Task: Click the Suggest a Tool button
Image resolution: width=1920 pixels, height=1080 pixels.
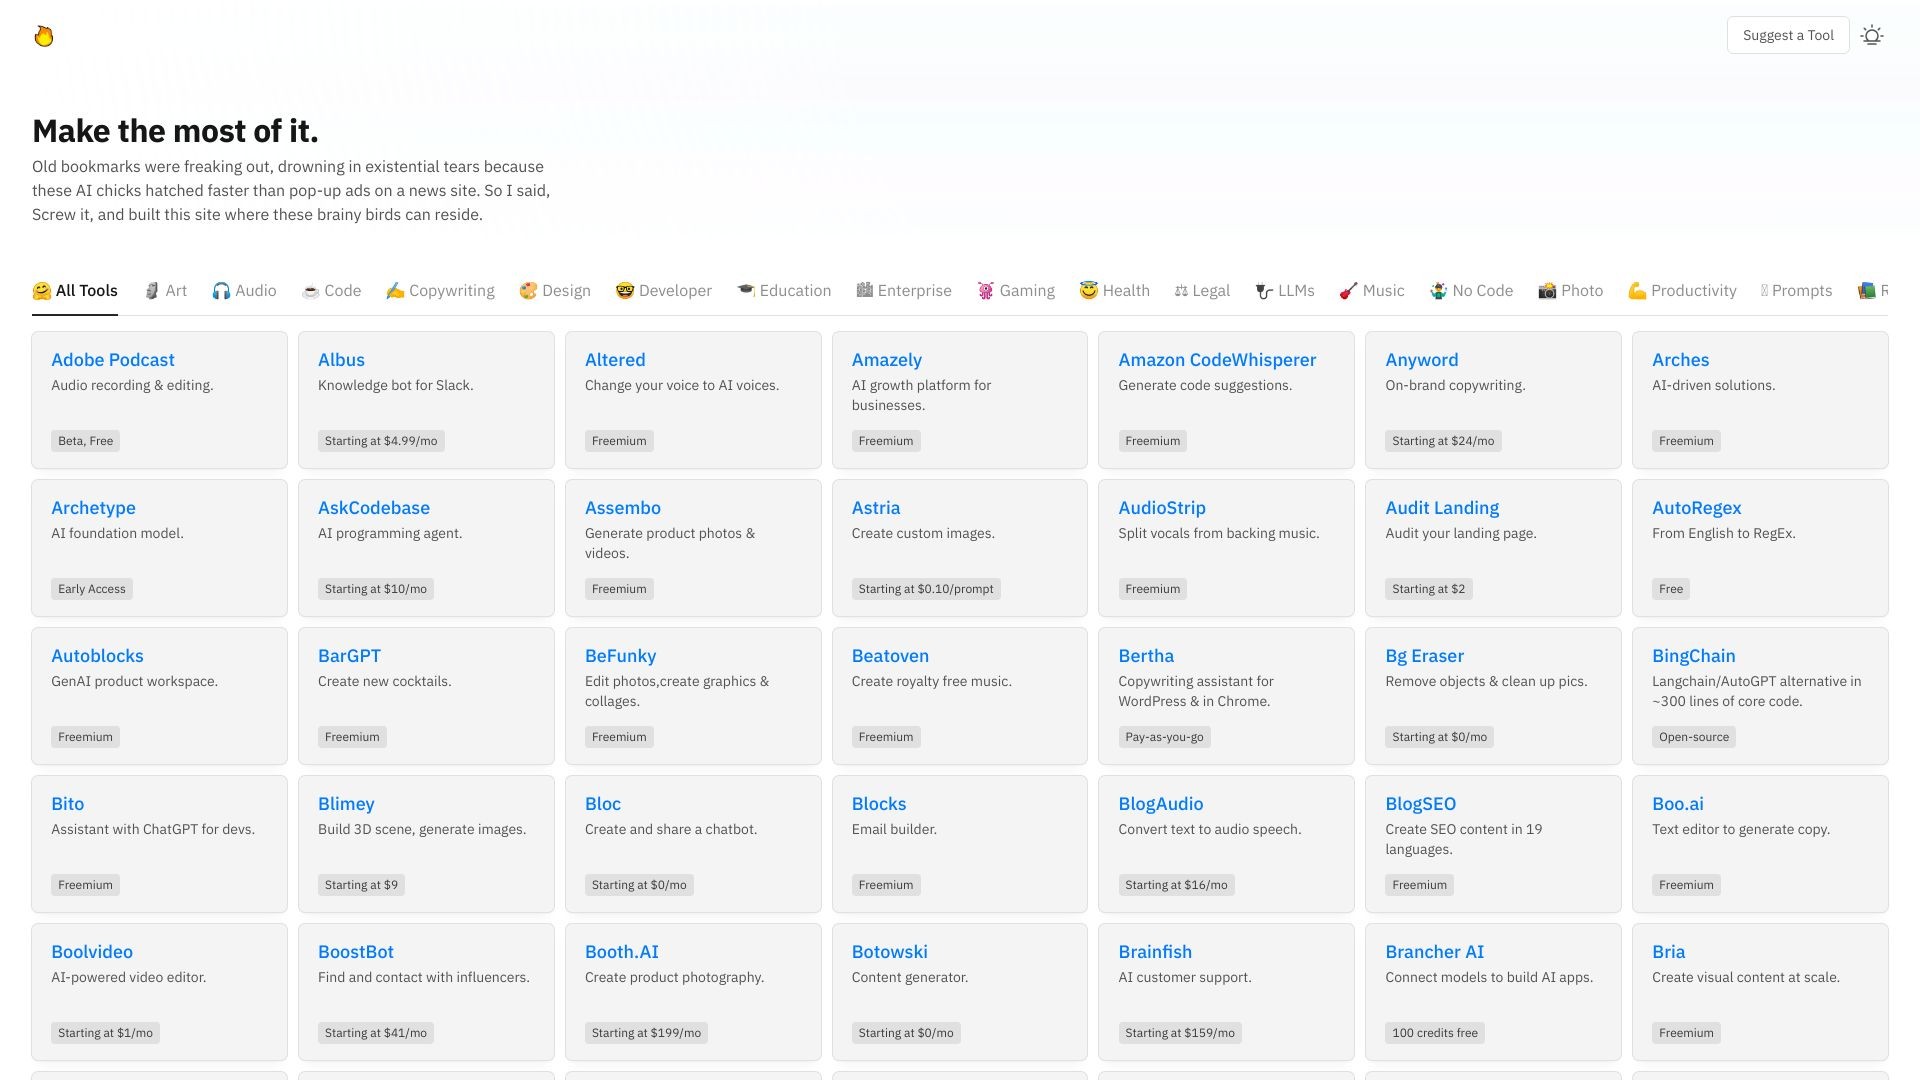Action: (1787, 36)
